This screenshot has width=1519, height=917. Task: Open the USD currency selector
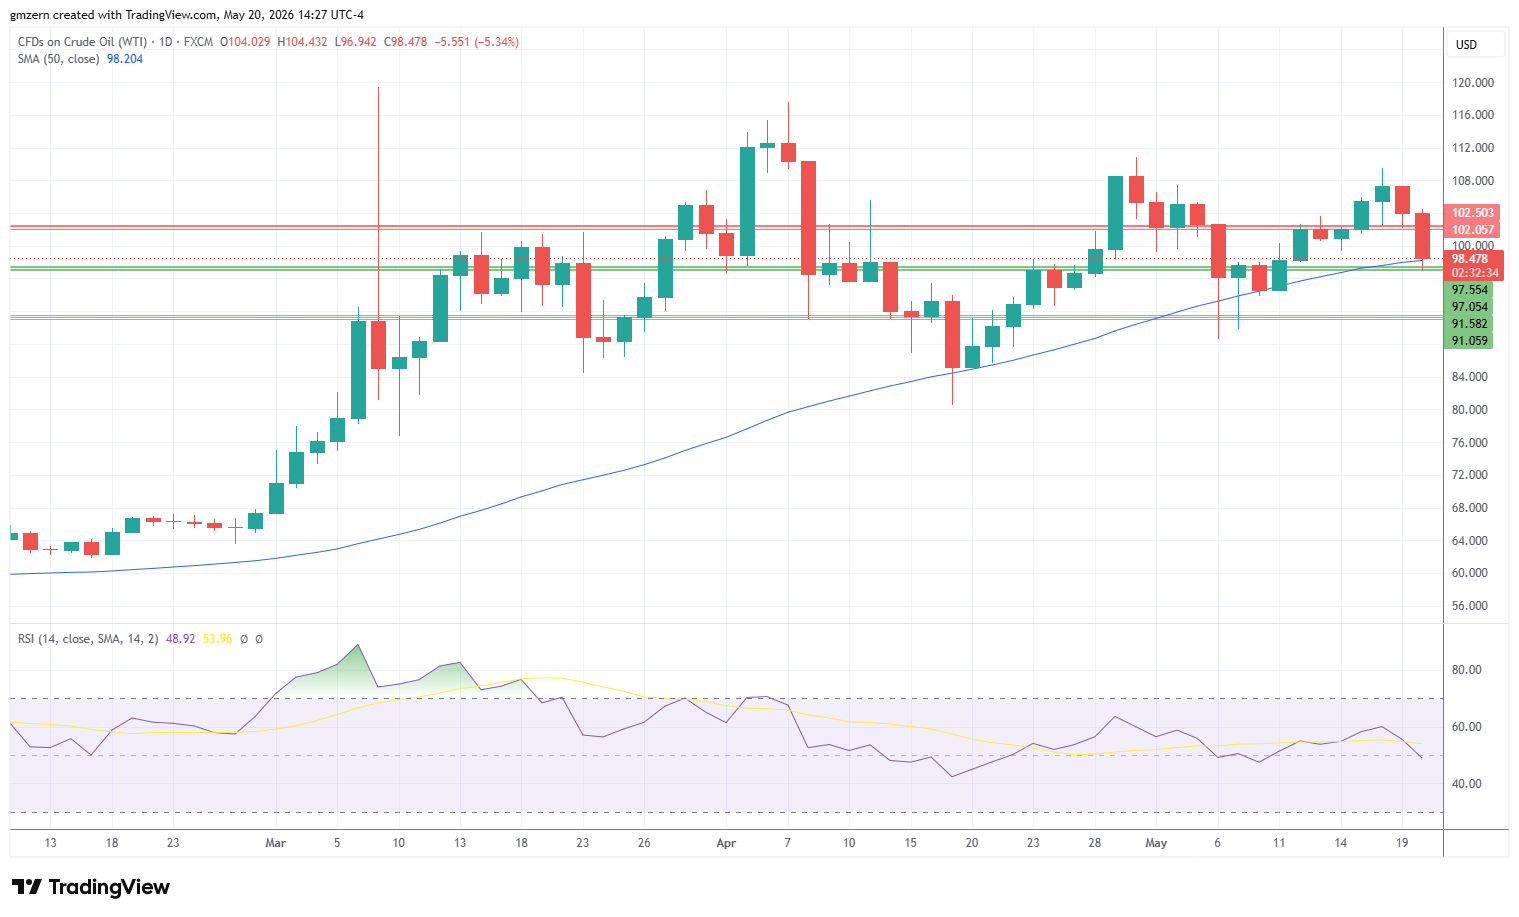pyautogui.click(x=1475, y=44)
